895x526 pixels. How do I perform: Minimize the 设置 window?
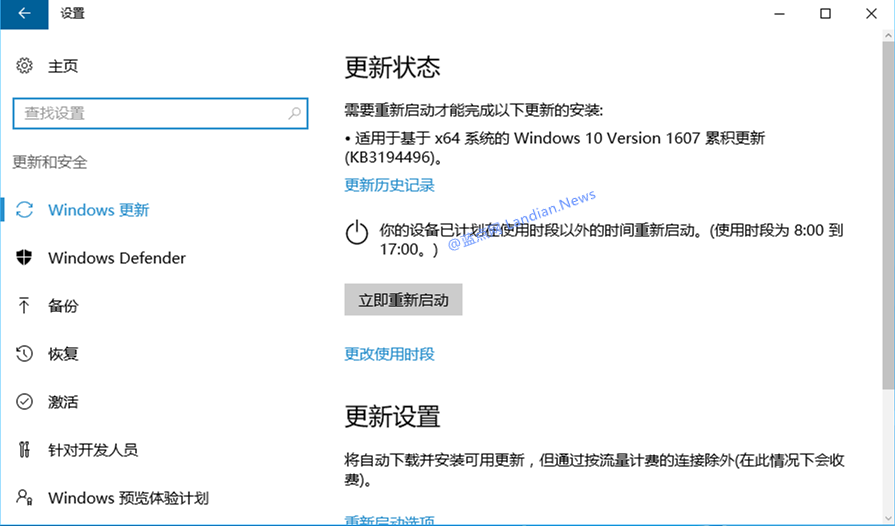[x=779, y=14]
